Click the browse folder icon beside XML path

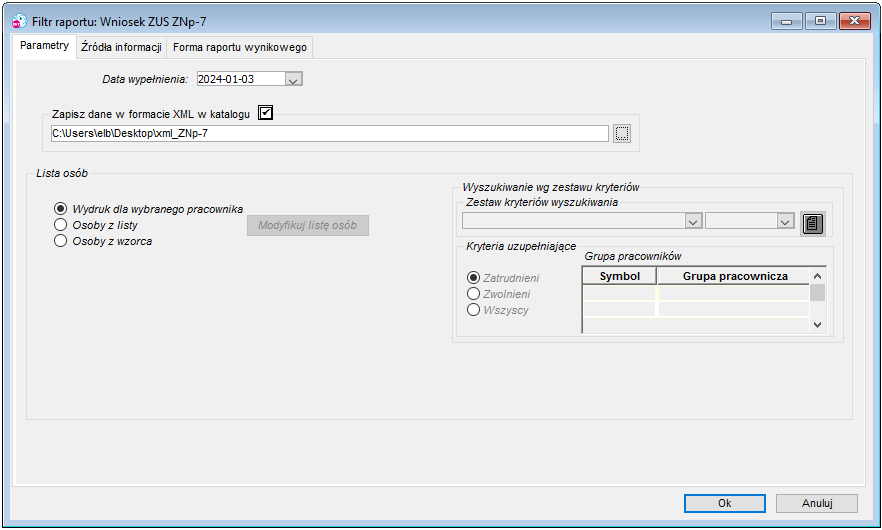click(622, 134)
